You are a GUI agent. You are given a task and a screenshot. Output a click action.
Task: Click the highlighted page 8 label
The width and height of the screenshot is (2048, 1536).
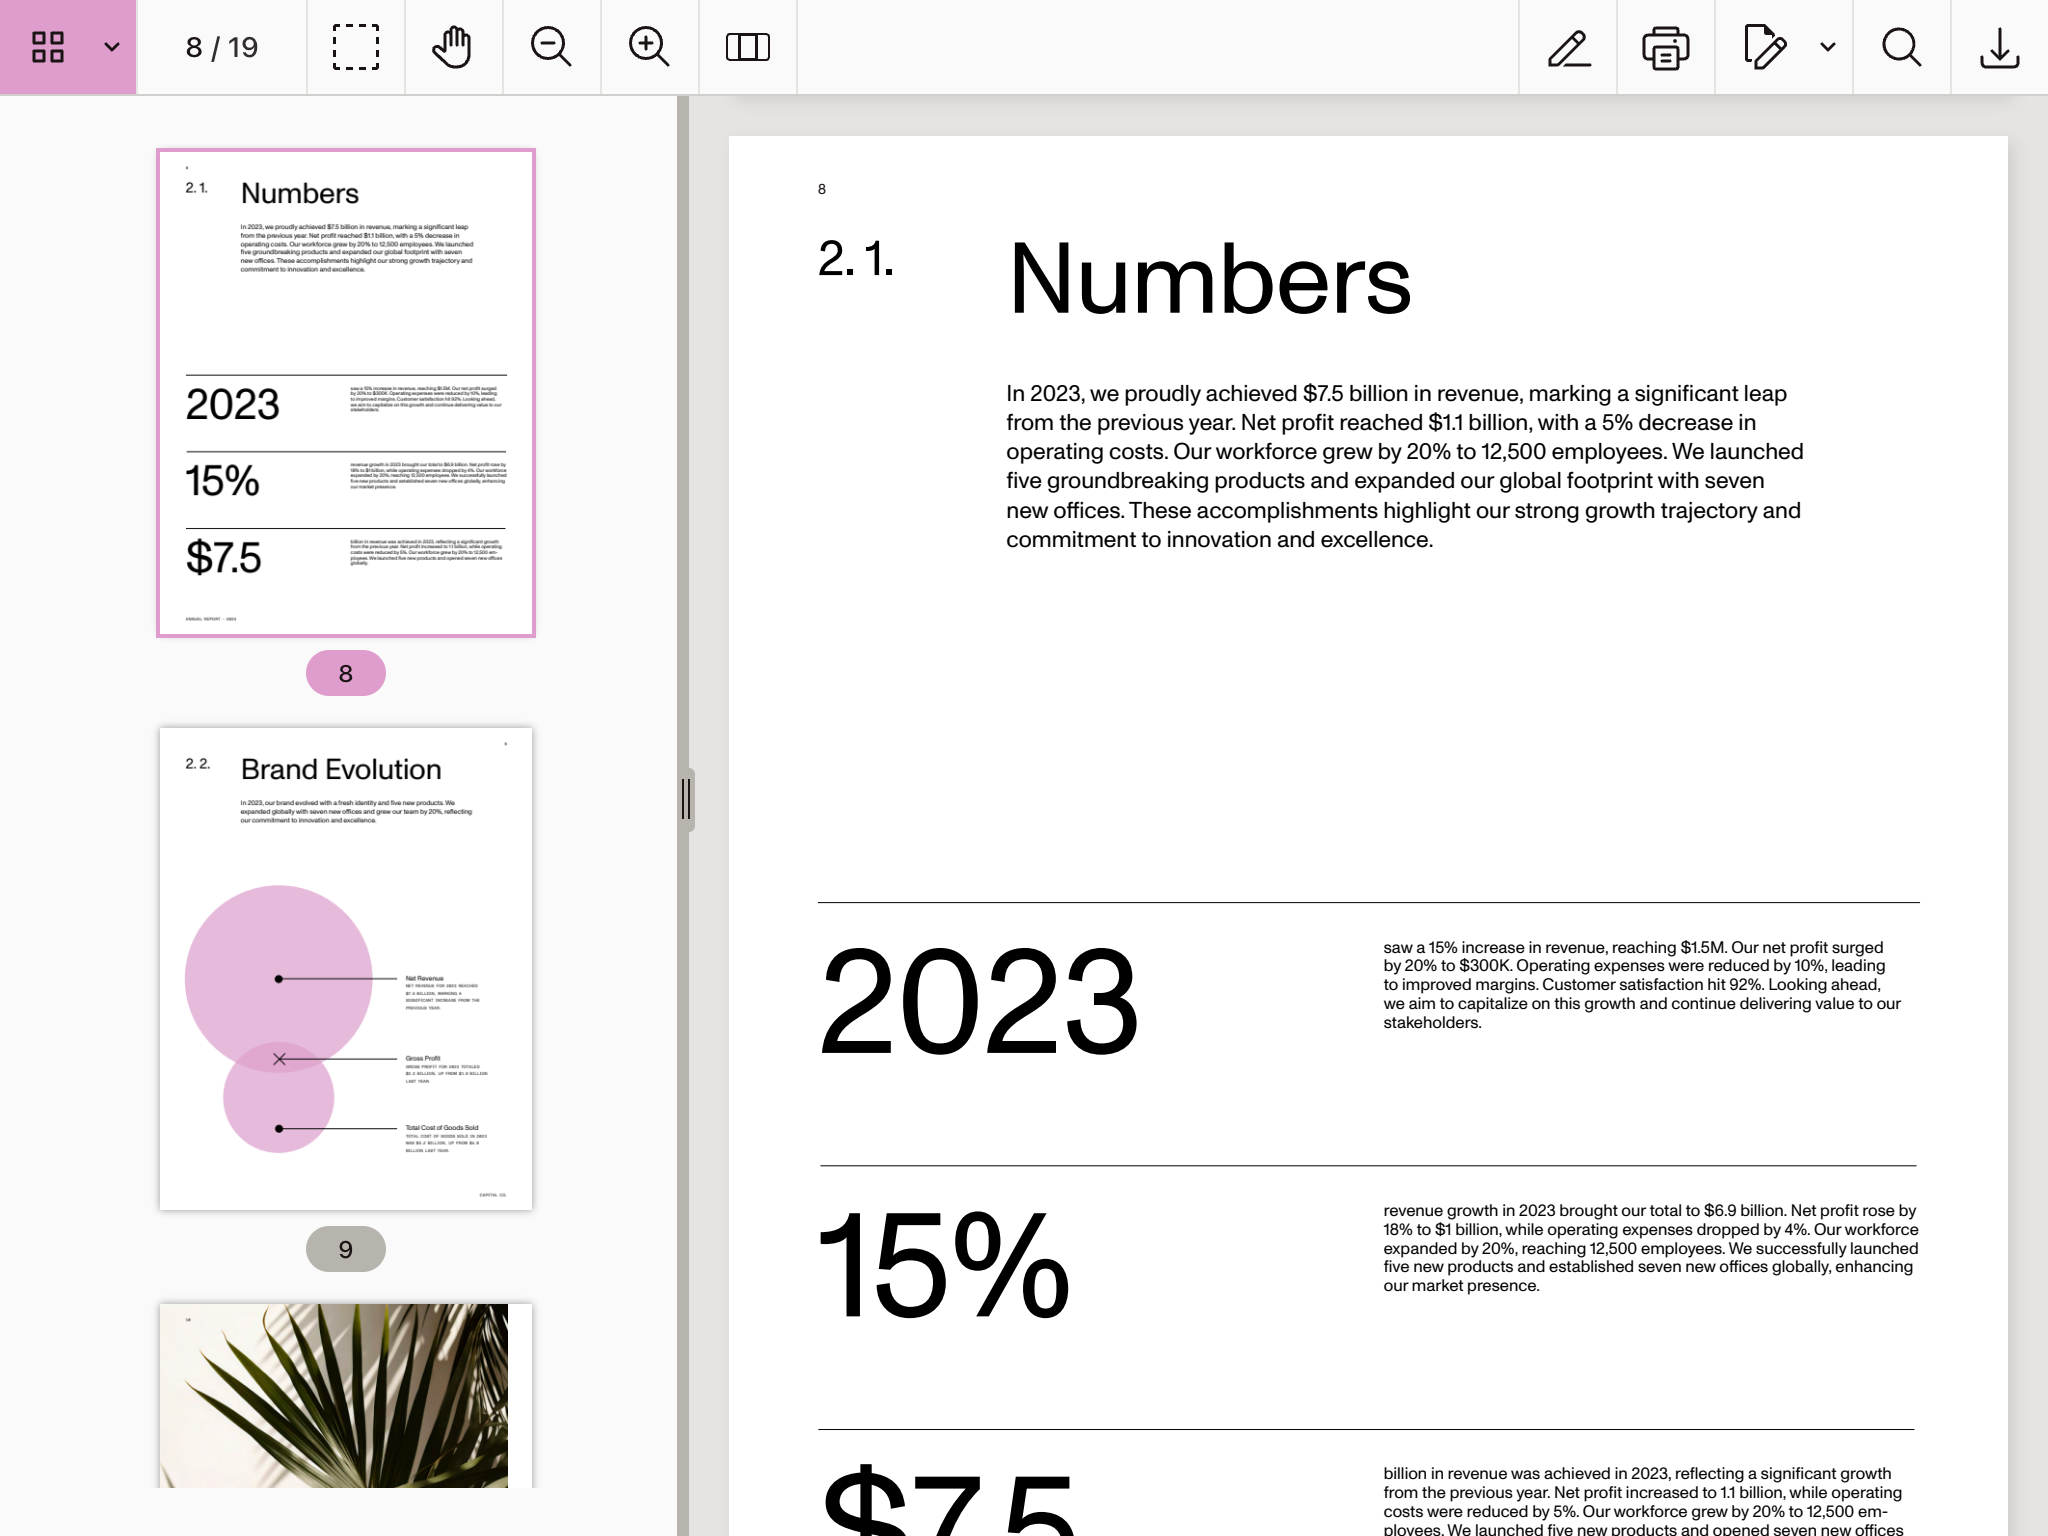[346, 673]
